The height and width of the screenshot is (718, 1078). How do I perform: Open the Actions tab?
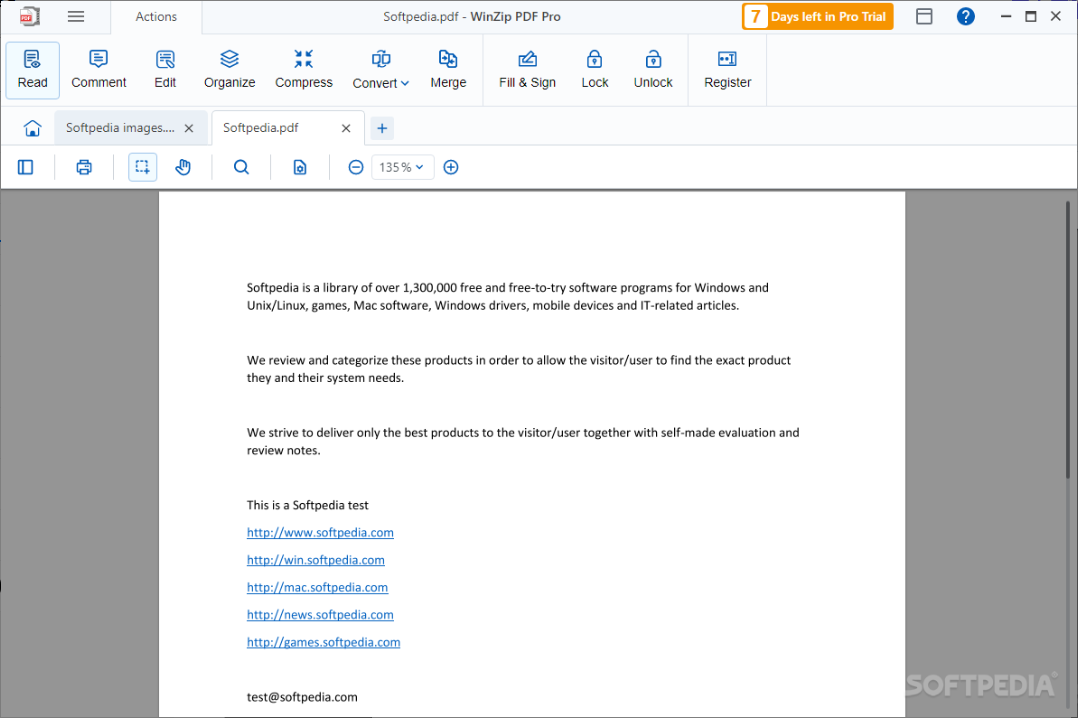point(156,17)
